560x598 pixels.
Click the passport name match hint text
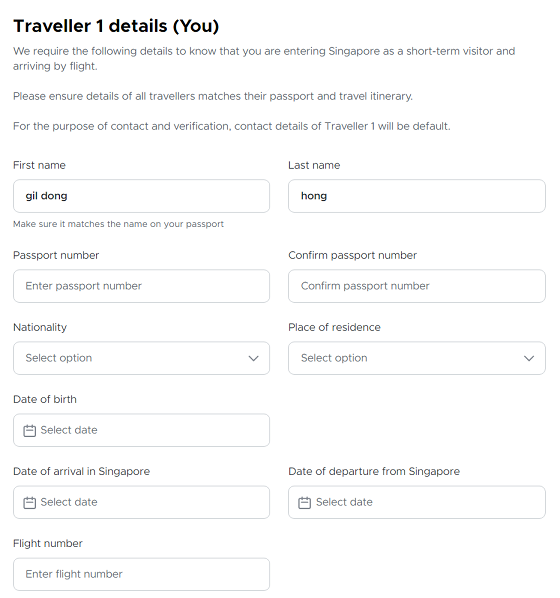pyautogui.click(x=118, y=224)
